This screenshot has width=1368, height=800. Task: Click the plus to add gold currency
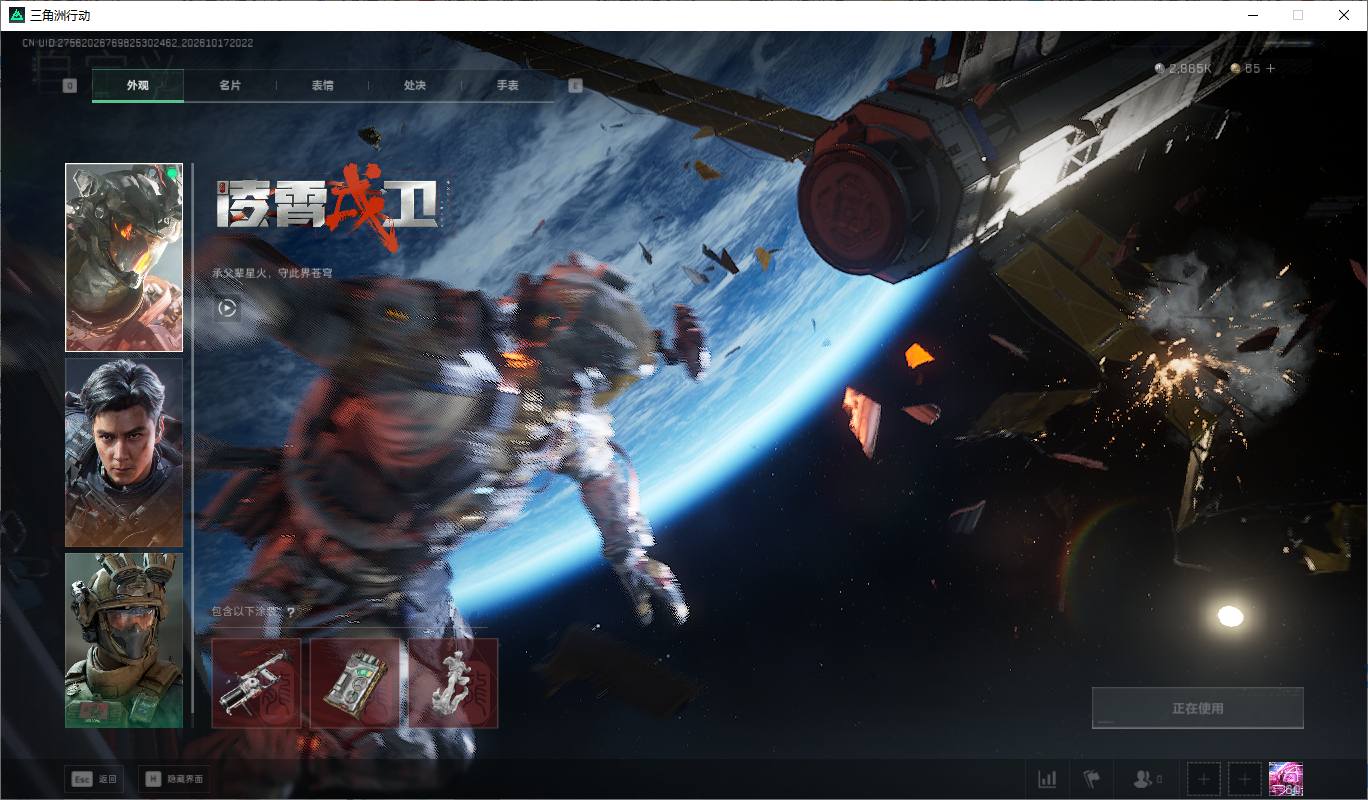pos(1271,69)
